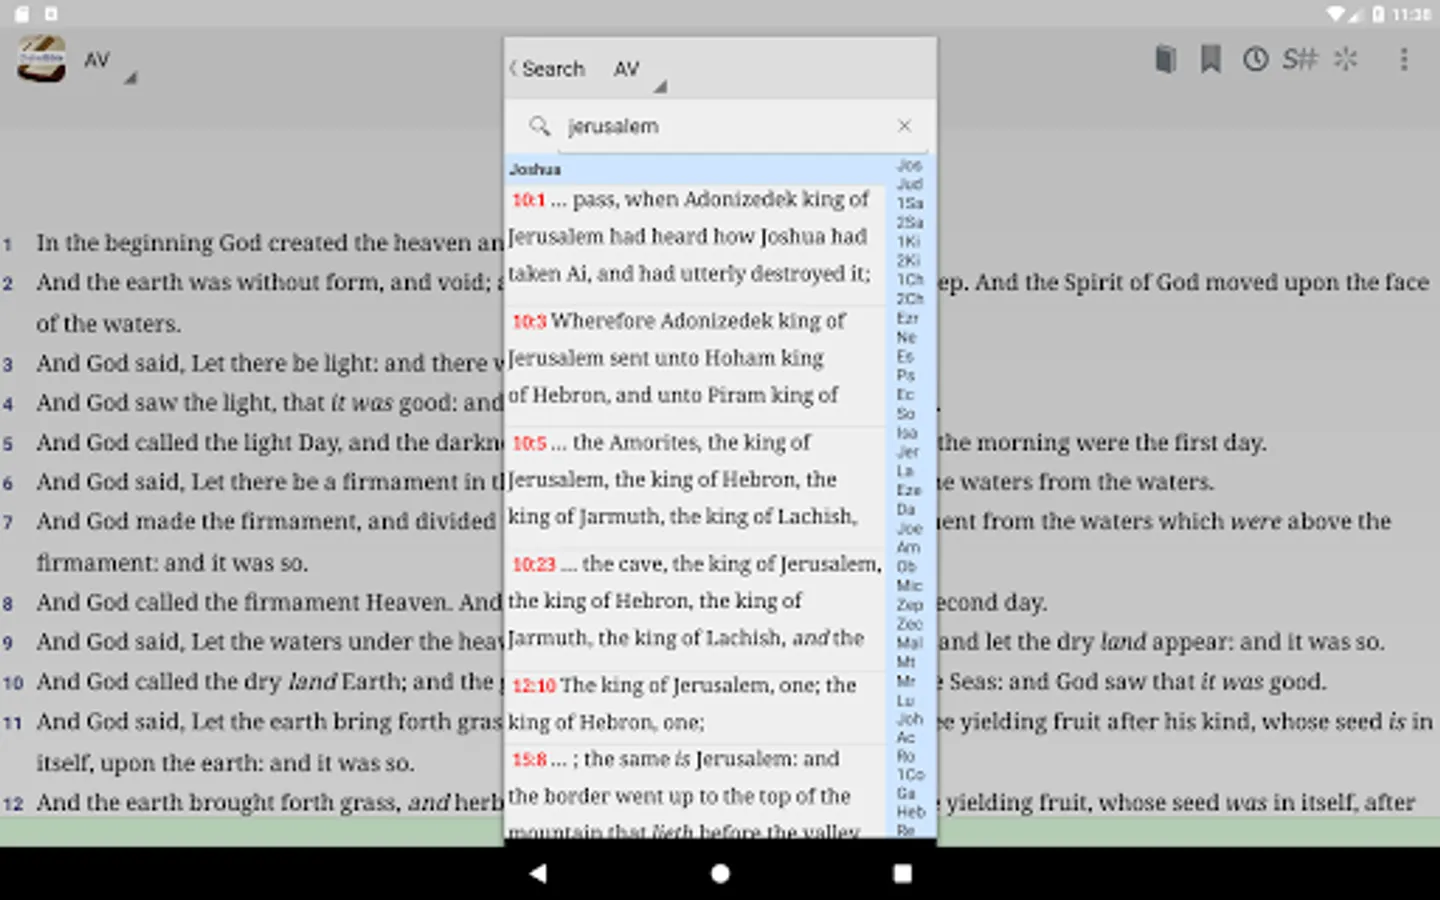1440x900 pixels.
Task: Tap the magnifier icon in search field
Action: coord(540,126)
